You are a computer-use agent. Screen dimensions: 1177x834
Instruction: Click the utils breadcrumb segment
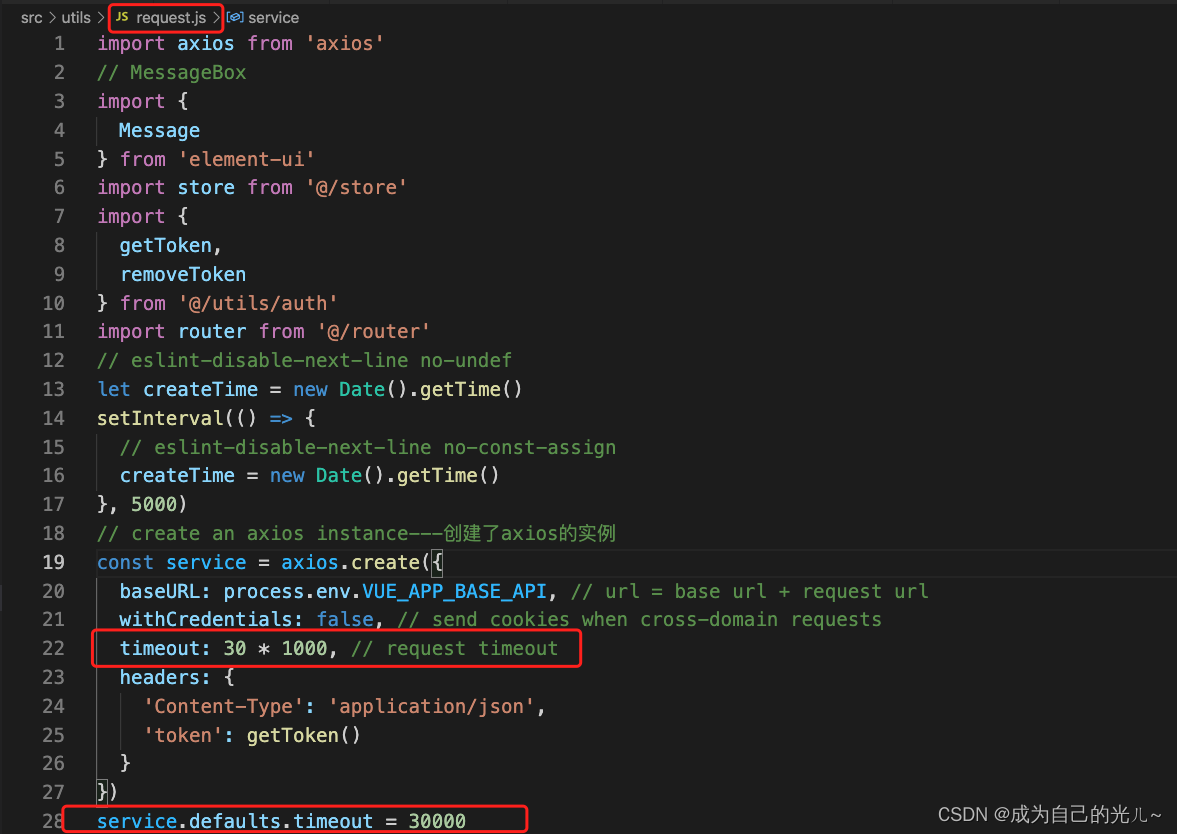click(76, 17)
